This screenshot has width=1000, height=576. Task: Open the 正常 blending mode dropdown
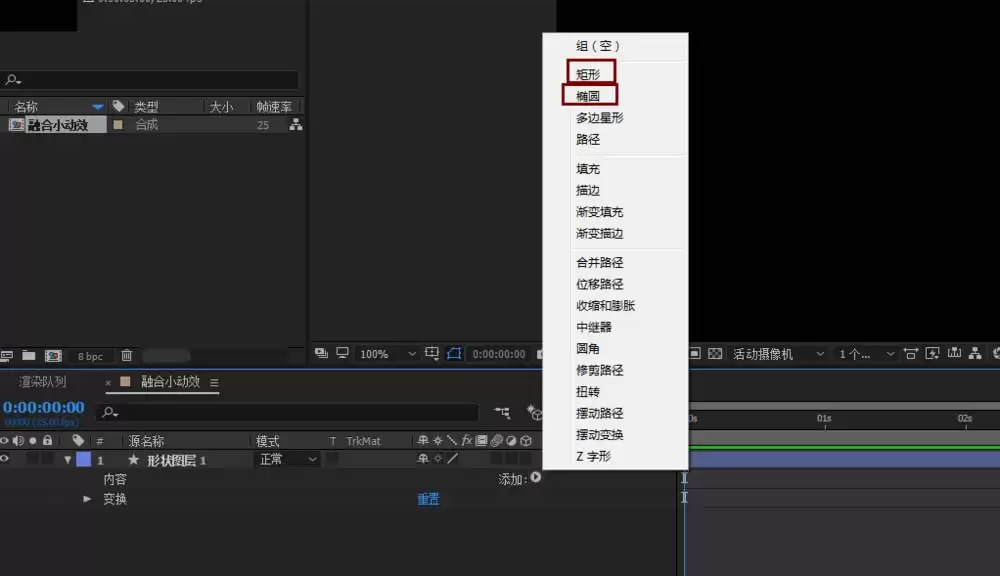click(x=287, y=459)
